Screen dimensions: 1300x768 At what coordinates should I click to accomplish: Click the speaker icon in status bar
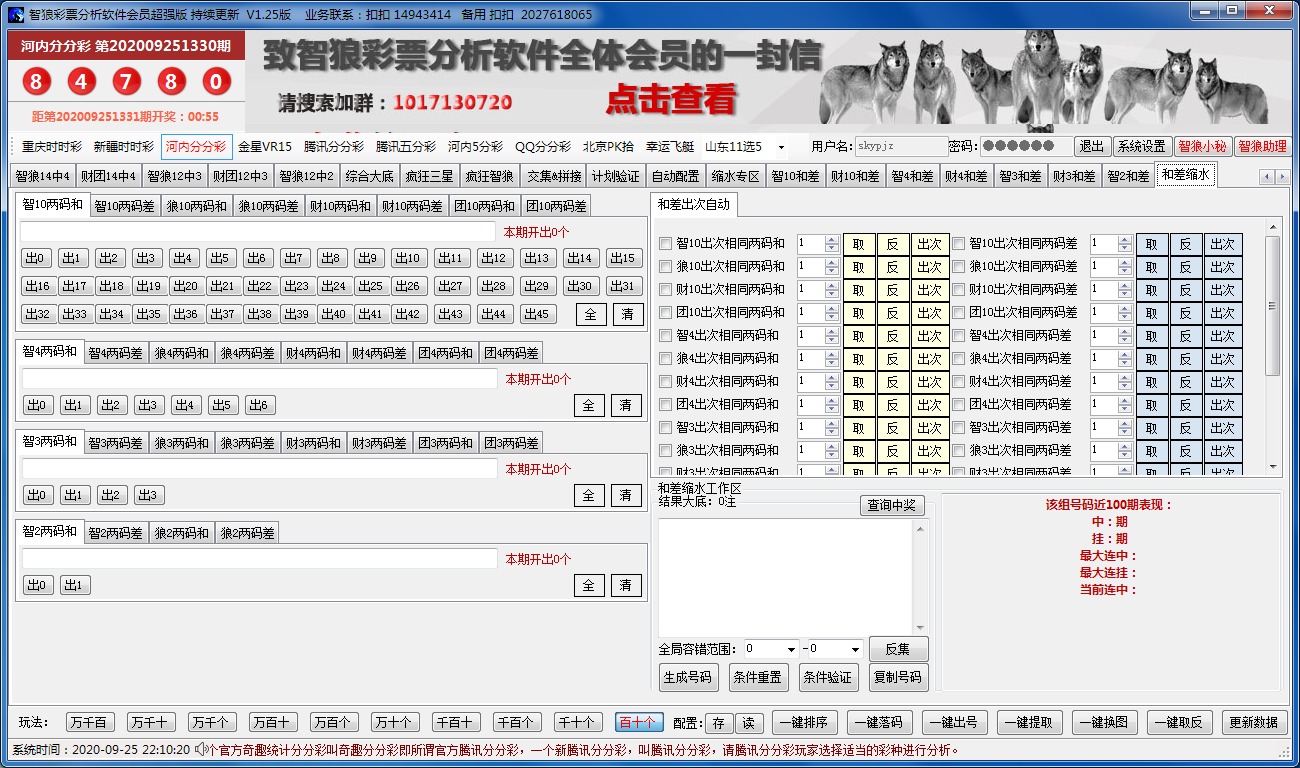coord(201,749)
